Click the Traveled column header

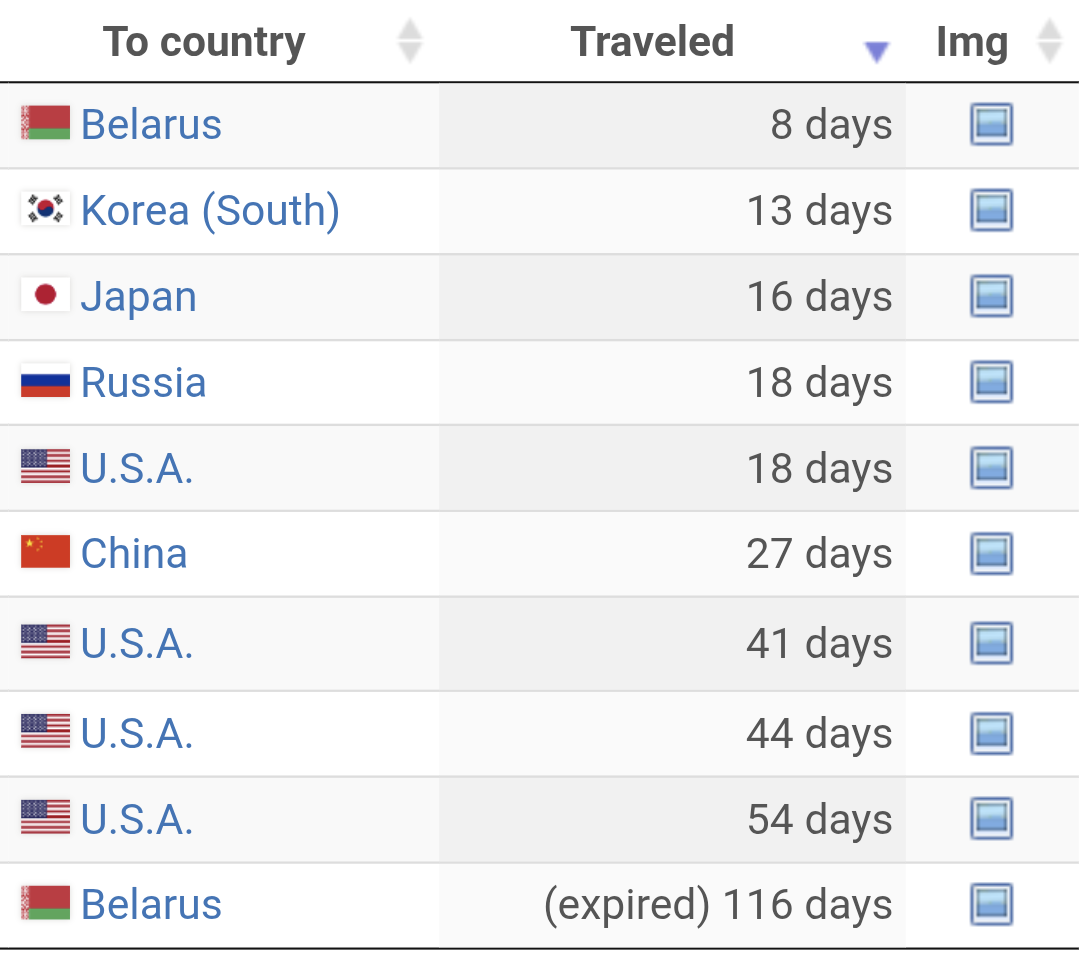[x=652, y=42]
